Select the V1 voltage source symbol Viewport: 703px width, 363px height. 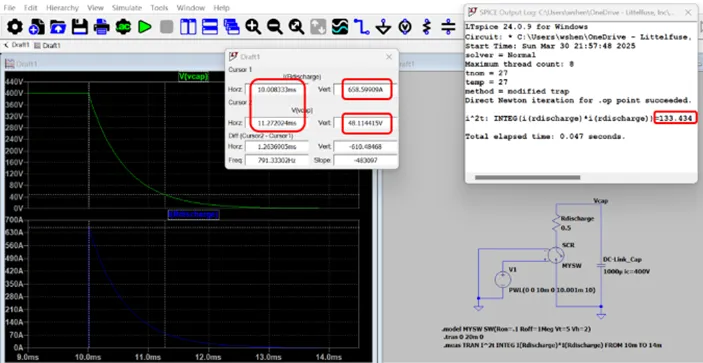503,280
